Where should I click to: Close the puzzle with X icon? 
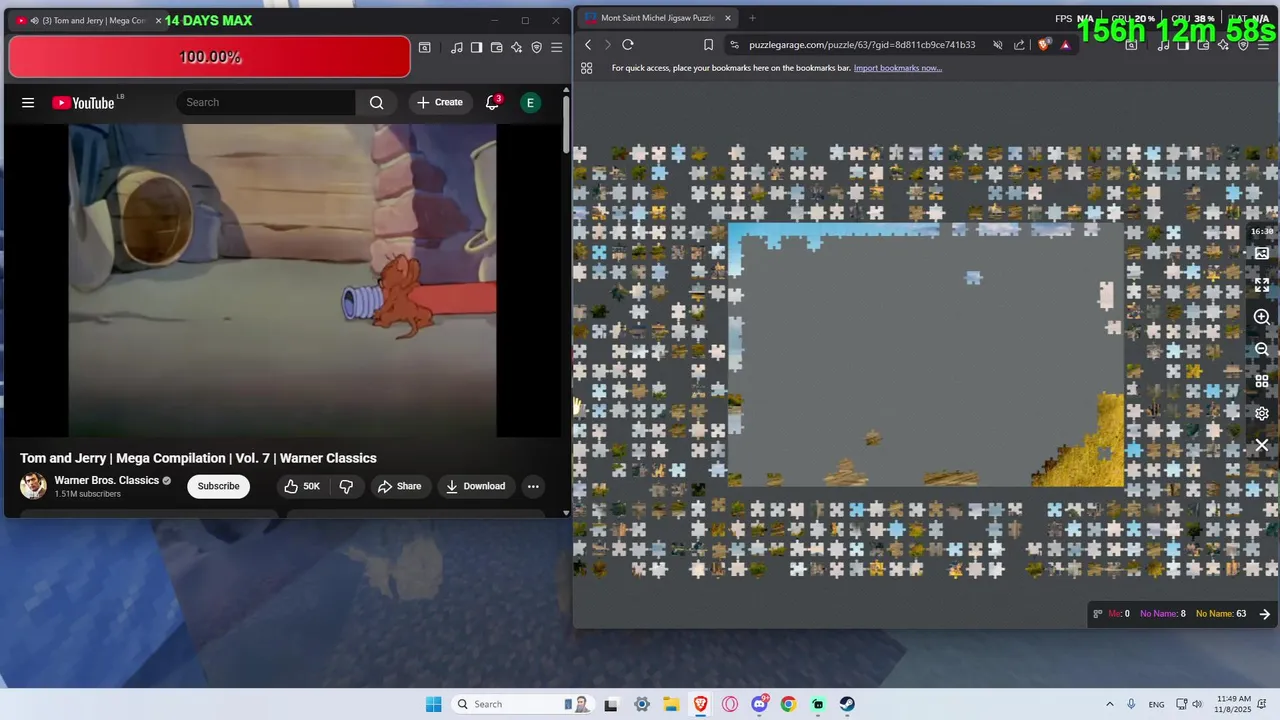1262,445
